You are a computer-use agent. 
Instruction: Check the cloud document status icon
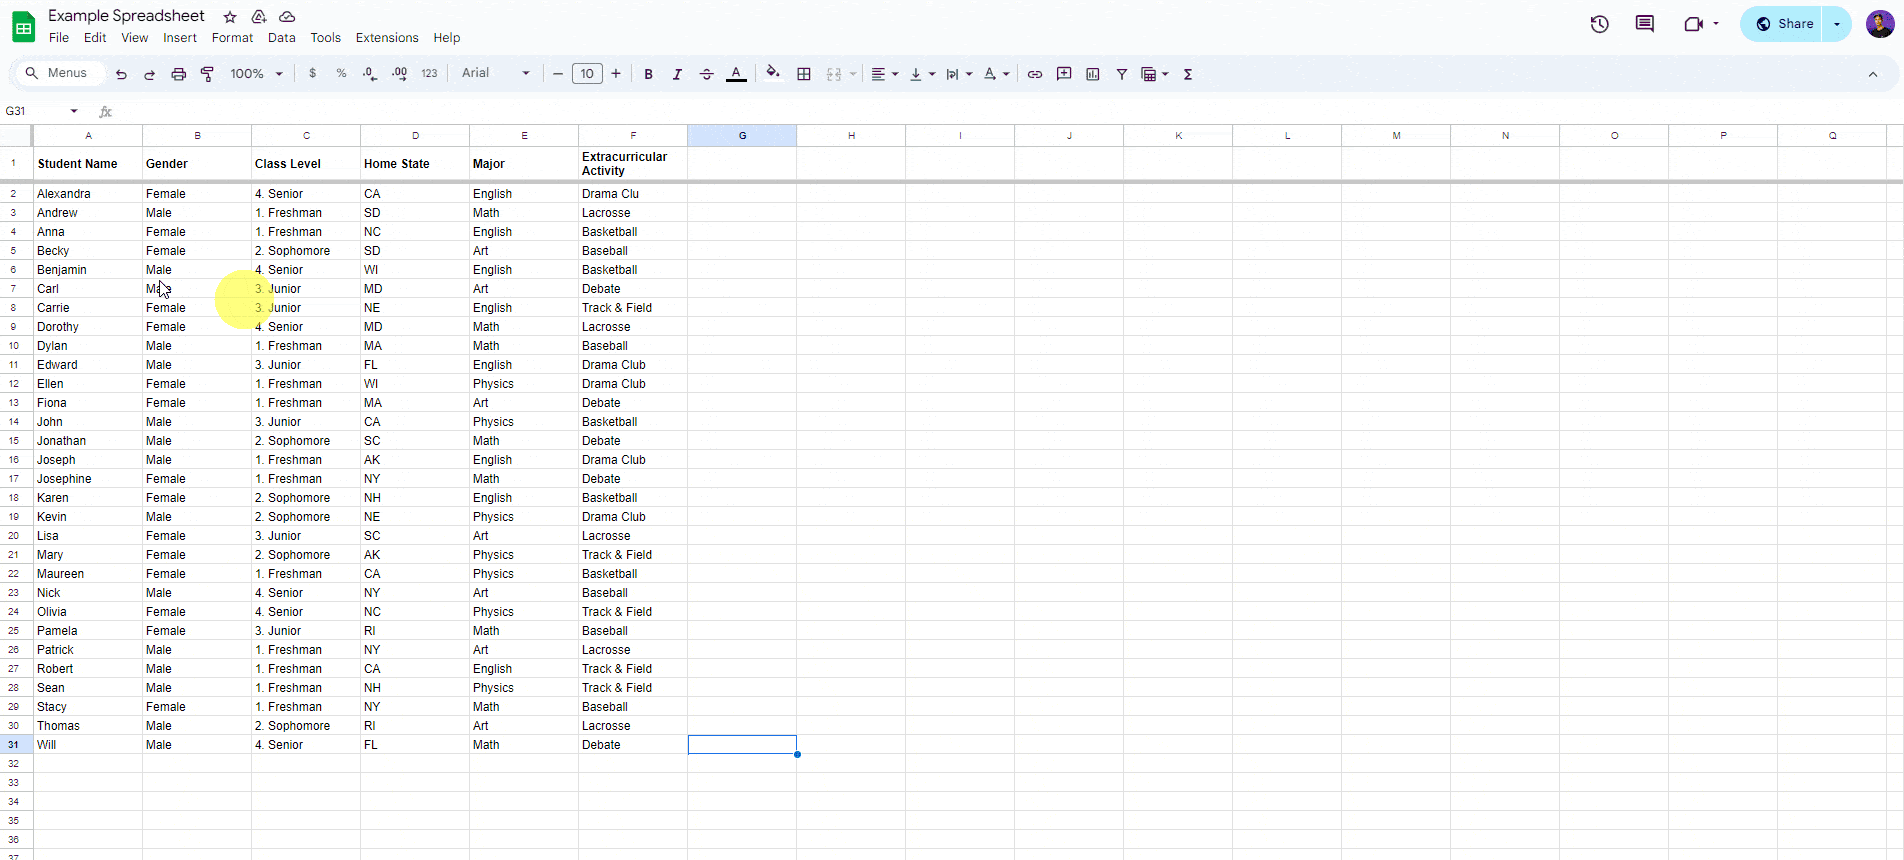pyautogui.click(x=287, y=17)
